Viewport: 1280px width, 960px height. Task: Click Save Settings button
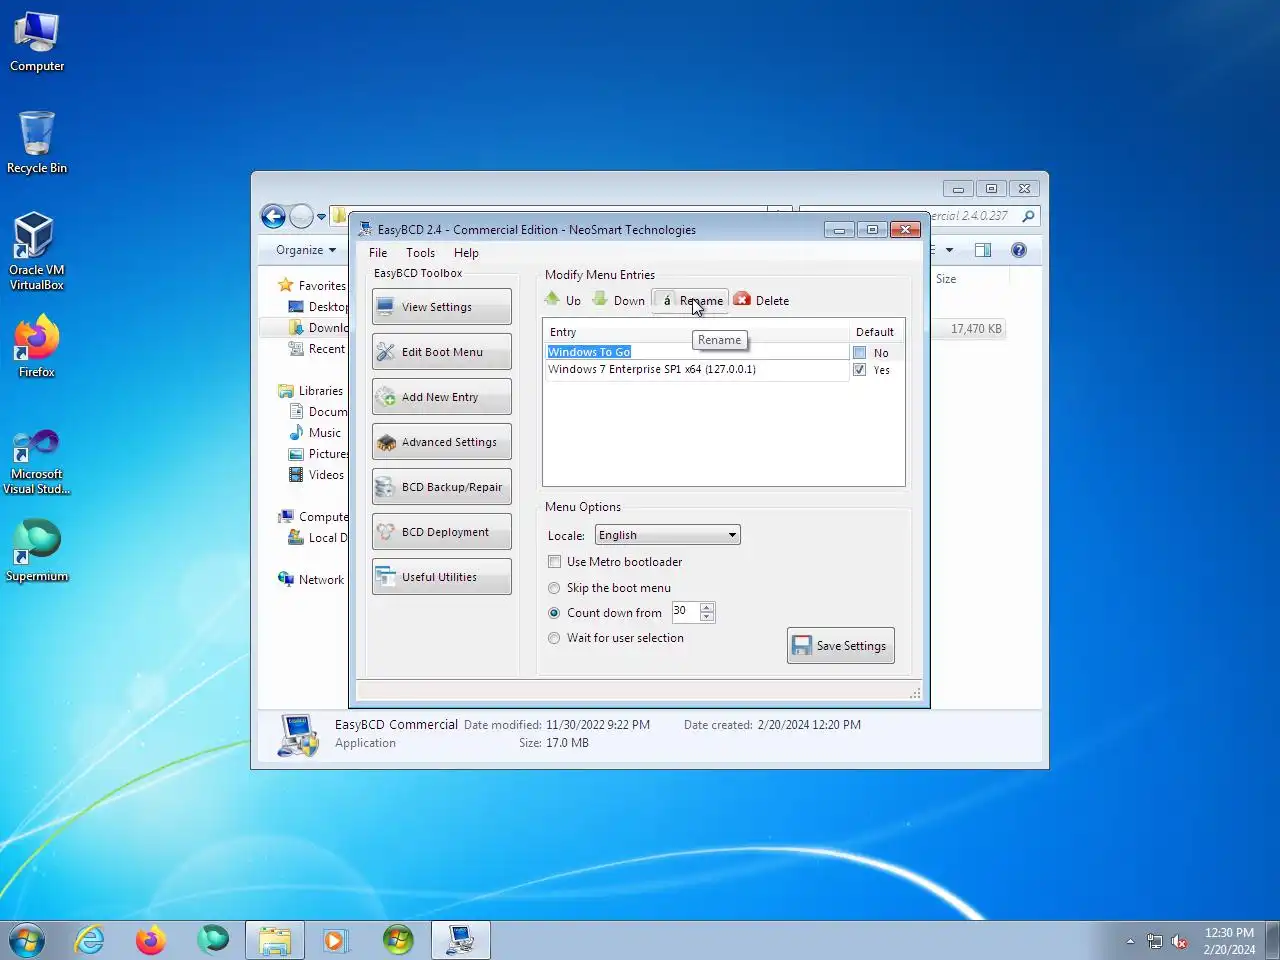[841, 646]
